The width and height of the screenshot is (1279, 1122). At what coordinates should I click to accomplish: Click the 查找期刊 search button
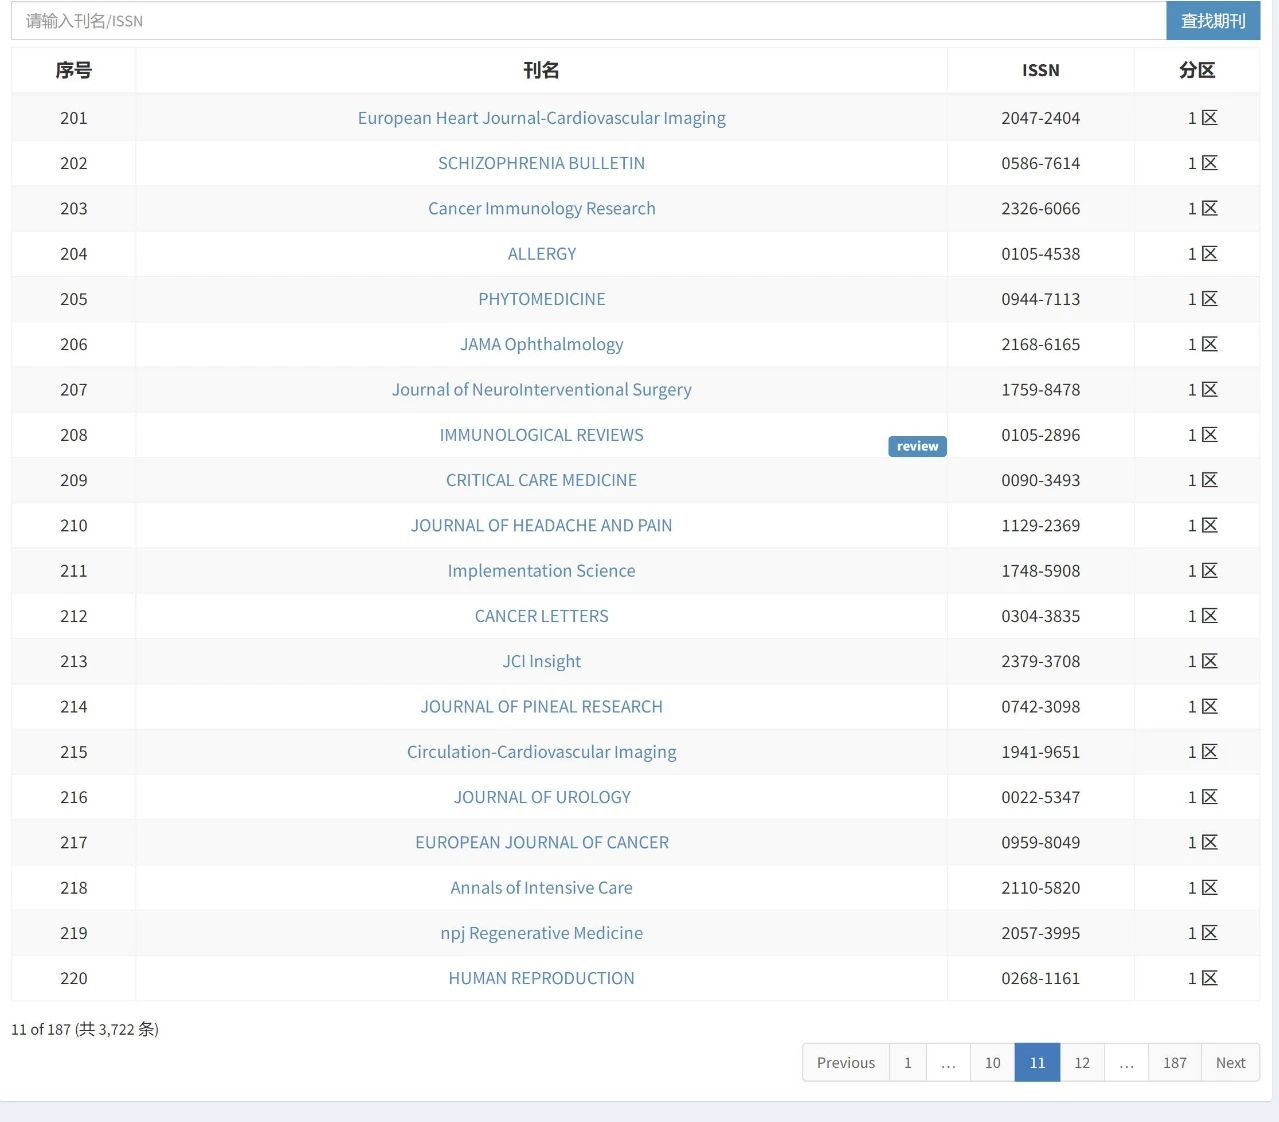[1213, 21]
